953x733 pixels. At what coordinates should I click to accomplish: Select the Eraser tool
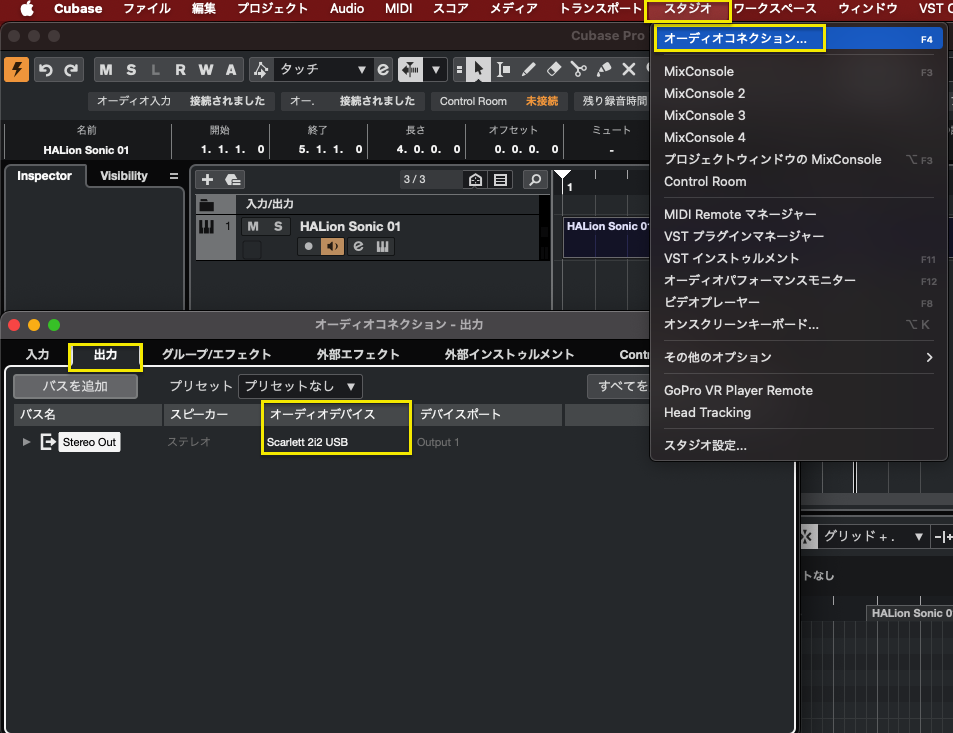pyautogui.click(x=554, y=69)
